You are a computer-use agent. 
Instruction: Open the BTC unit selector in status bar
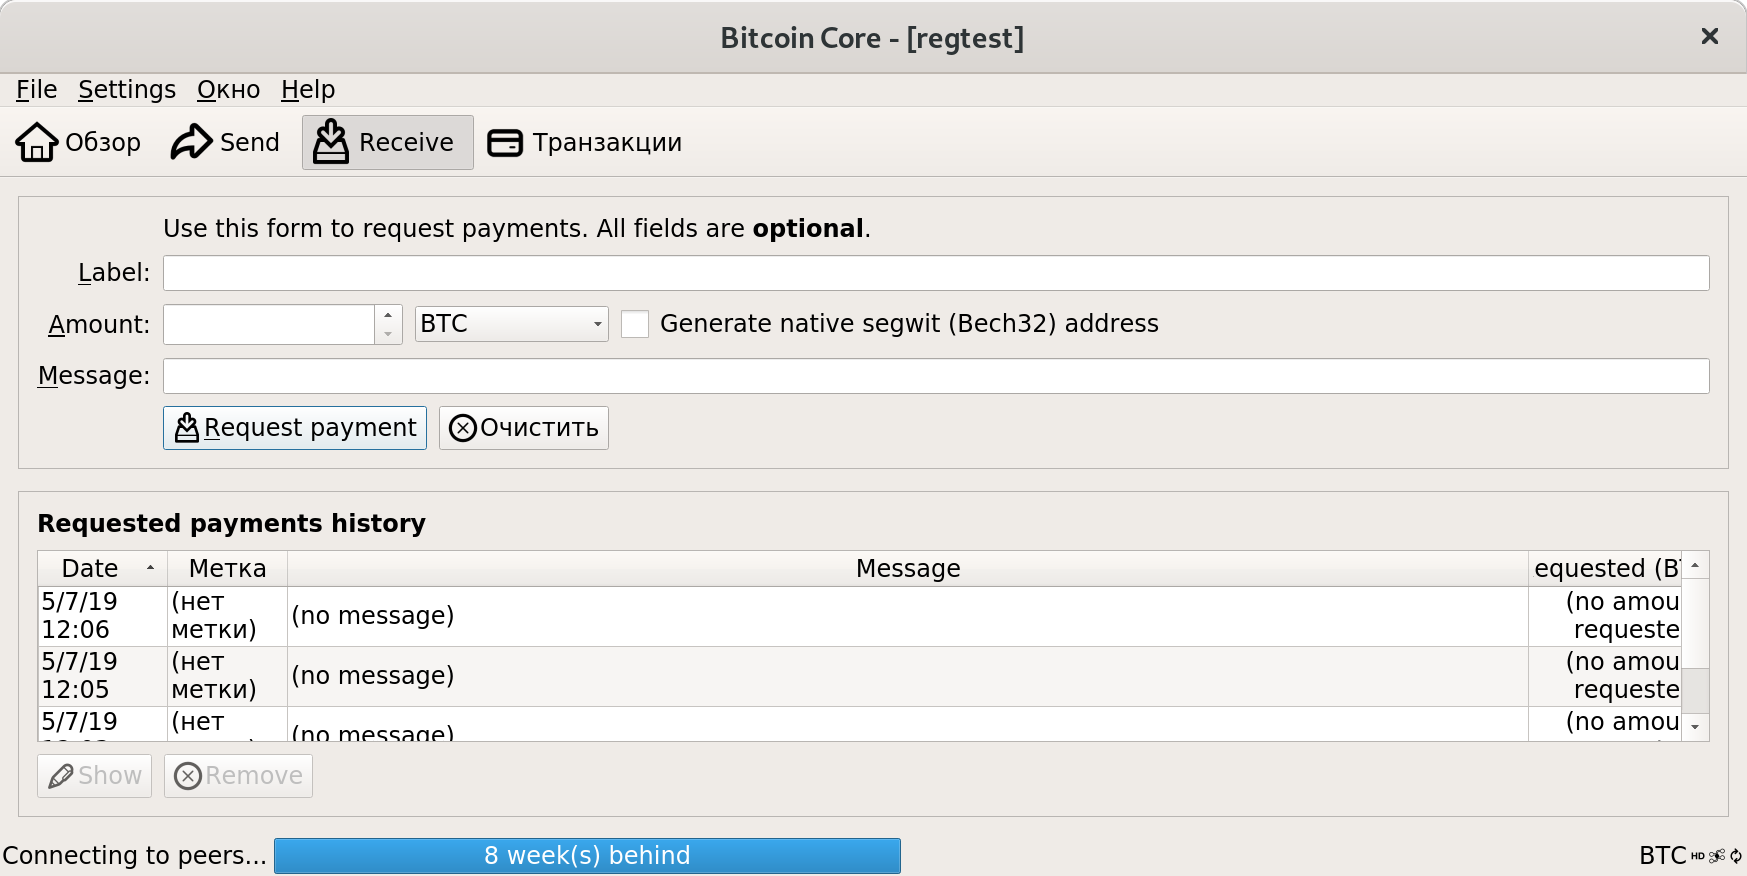(1662, 856)
